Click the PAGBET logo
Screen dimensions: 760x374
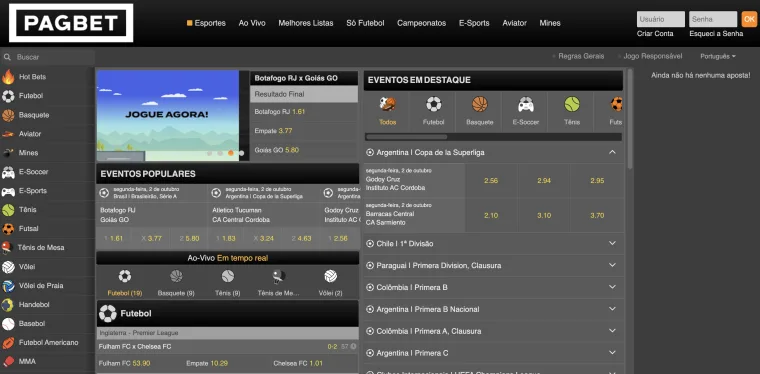coord(71,23)
